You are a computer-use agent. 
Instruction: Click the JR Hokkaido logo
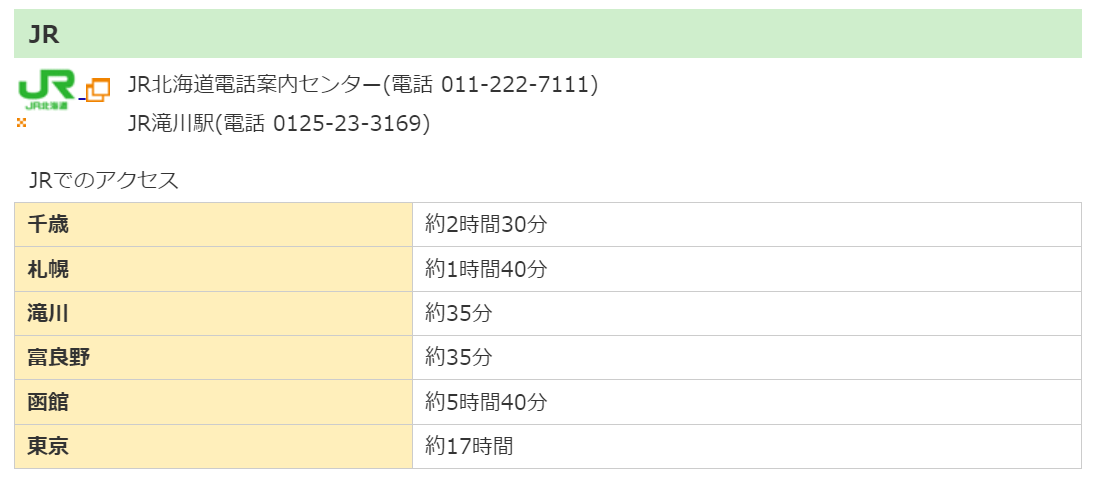47,90
